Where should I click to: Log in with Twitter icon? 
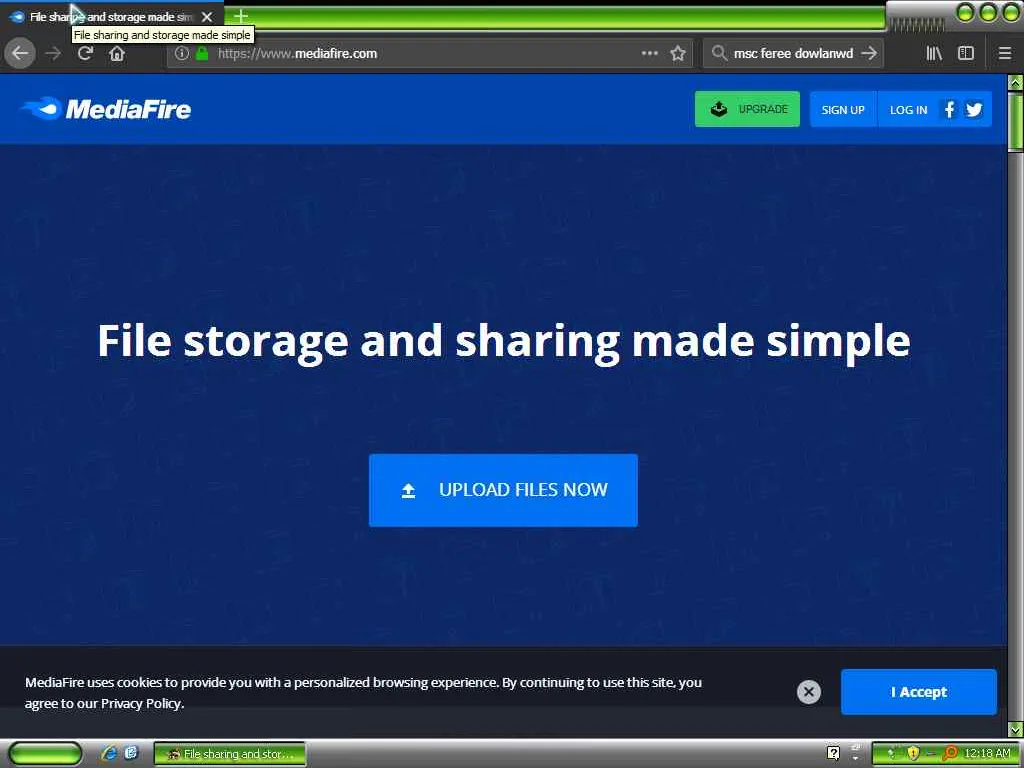974,110
